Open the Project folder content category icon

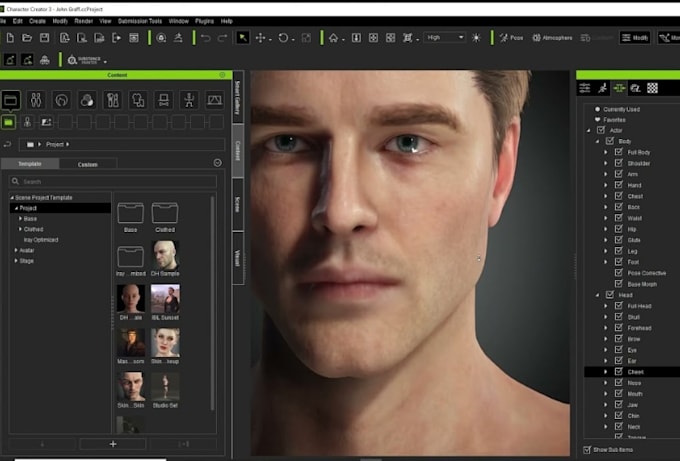pyautogui.click(x=10, y=100)
